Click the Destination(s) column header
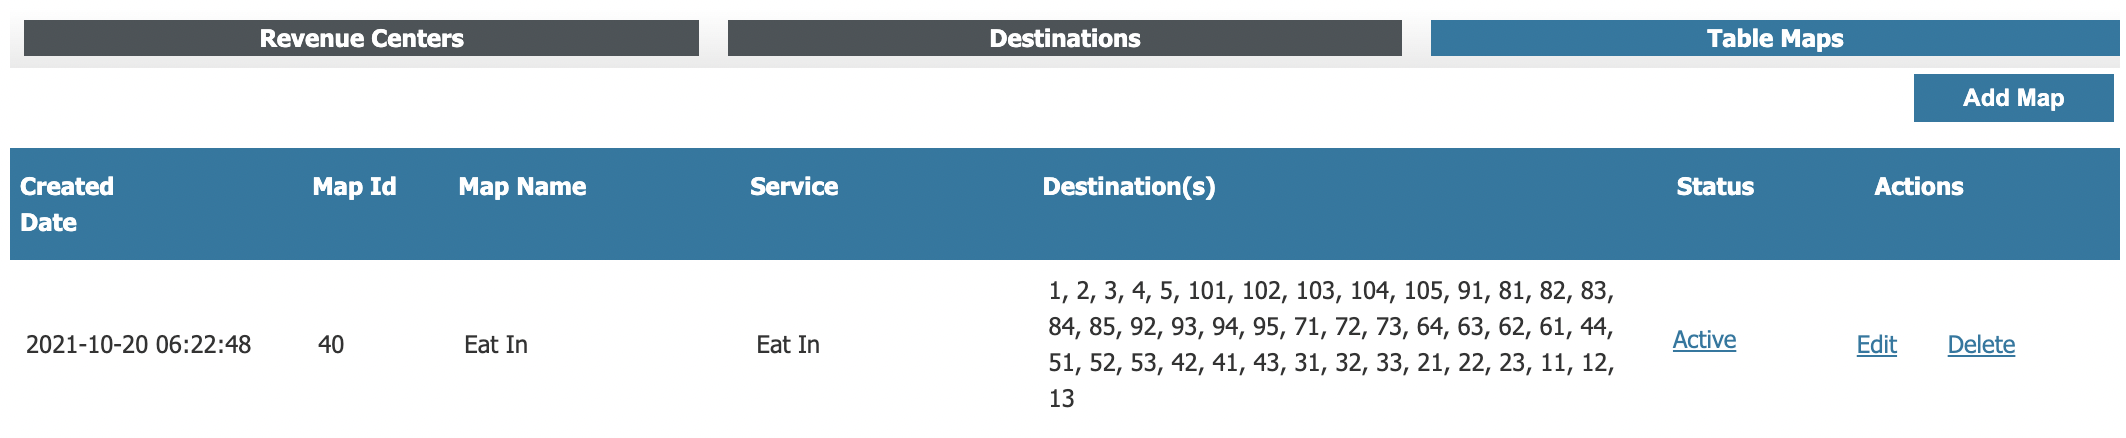Image resolution: width=2126 pixels, height=438 pixels. 1128,187
